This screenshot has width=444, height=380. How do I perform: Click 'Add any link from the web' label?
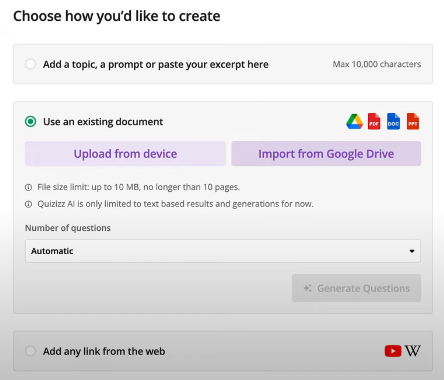coord(104,351)
